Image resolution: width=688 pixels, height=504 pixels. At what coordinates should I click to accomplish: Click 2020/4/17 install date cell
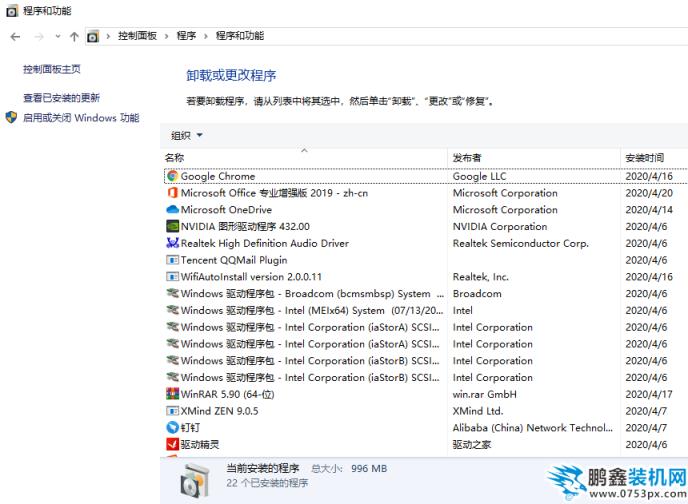pos(649,394)
